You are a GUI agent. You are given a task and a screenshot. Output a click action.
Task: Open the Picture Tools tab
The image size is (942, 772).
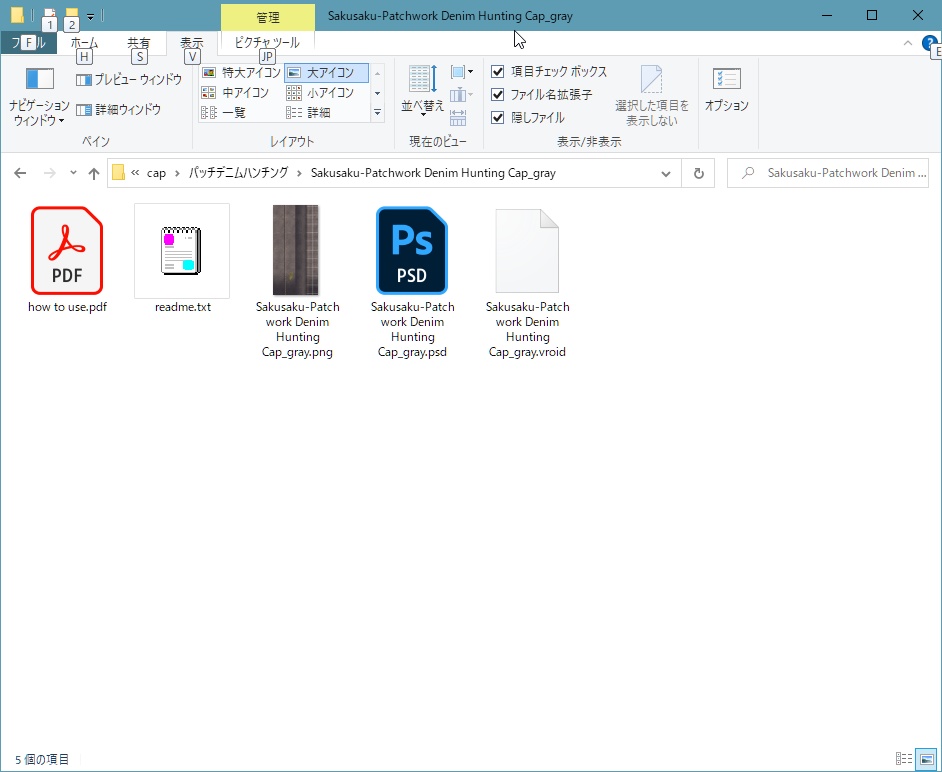[x=267, y=43]
